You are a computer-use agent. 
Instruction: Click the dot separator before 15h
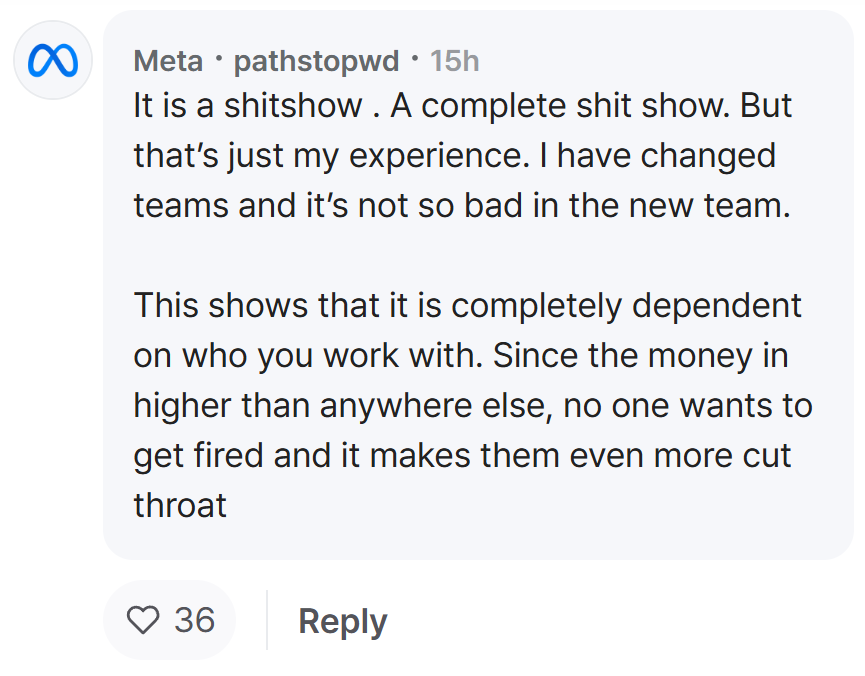415,58
